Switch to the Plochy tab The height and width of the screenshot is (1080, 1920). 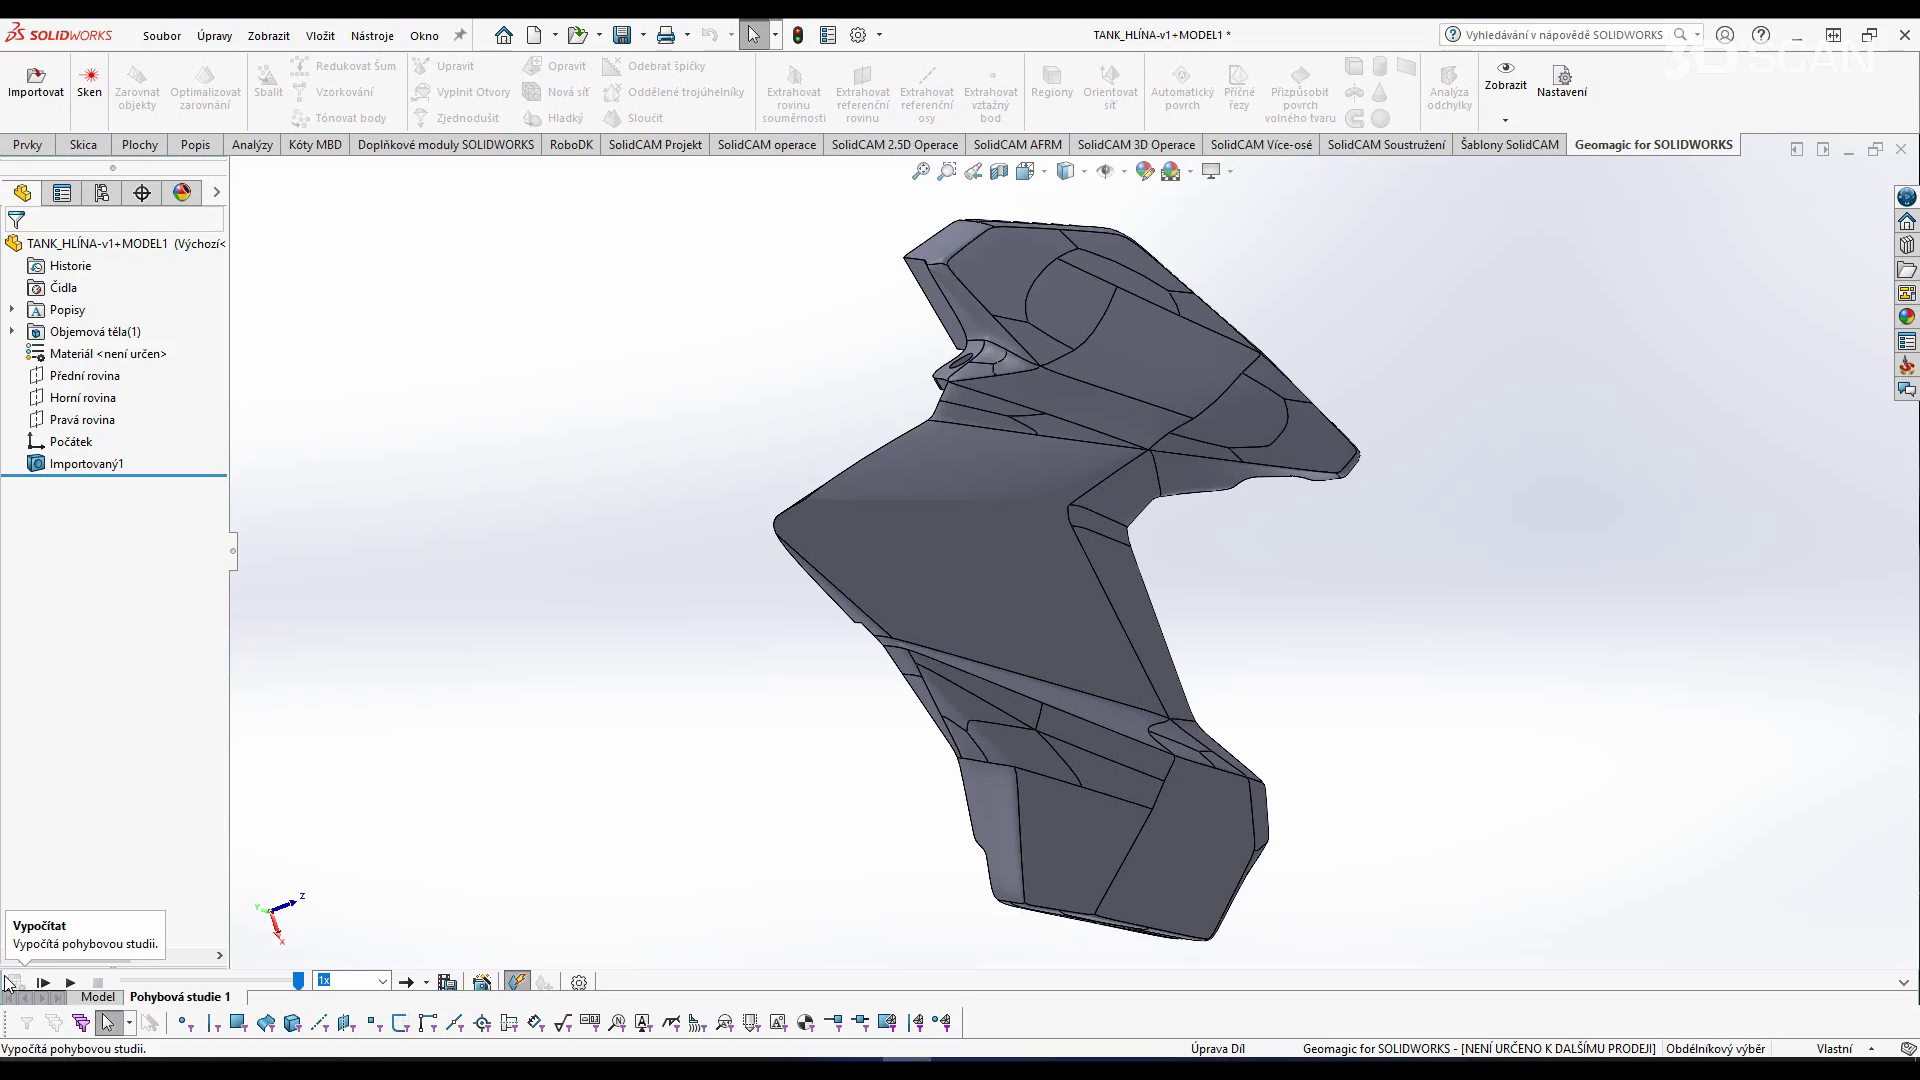click(x=140, y=145)
